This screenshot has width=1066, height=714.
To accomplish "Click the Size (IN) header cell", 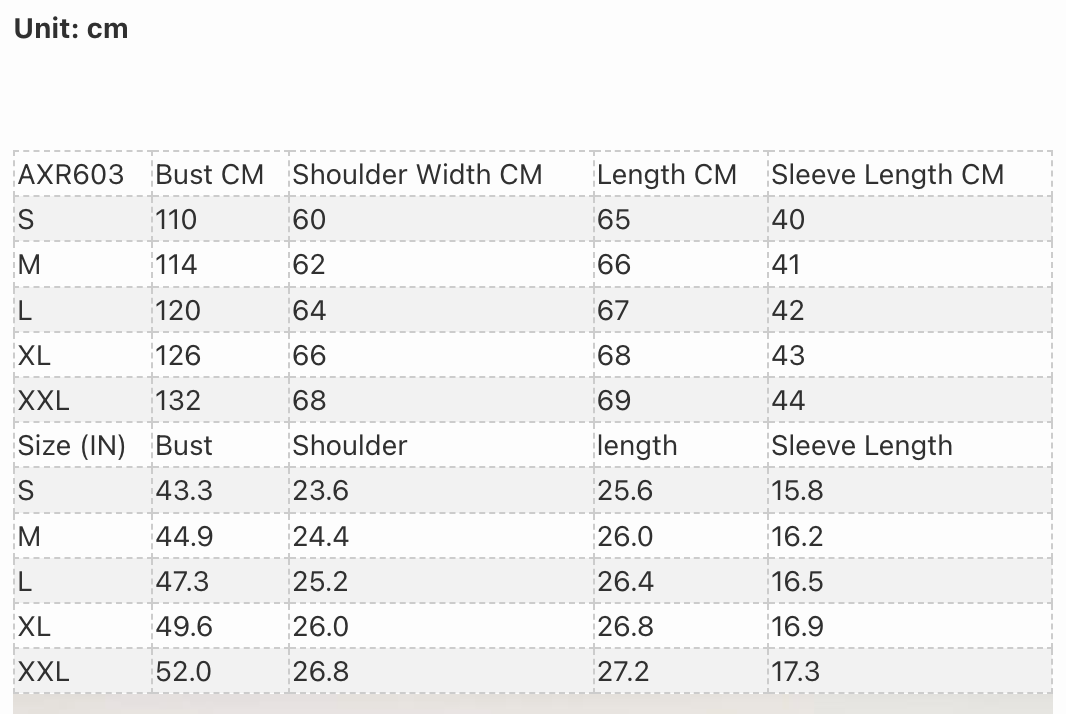I will (x=83, y=445).
